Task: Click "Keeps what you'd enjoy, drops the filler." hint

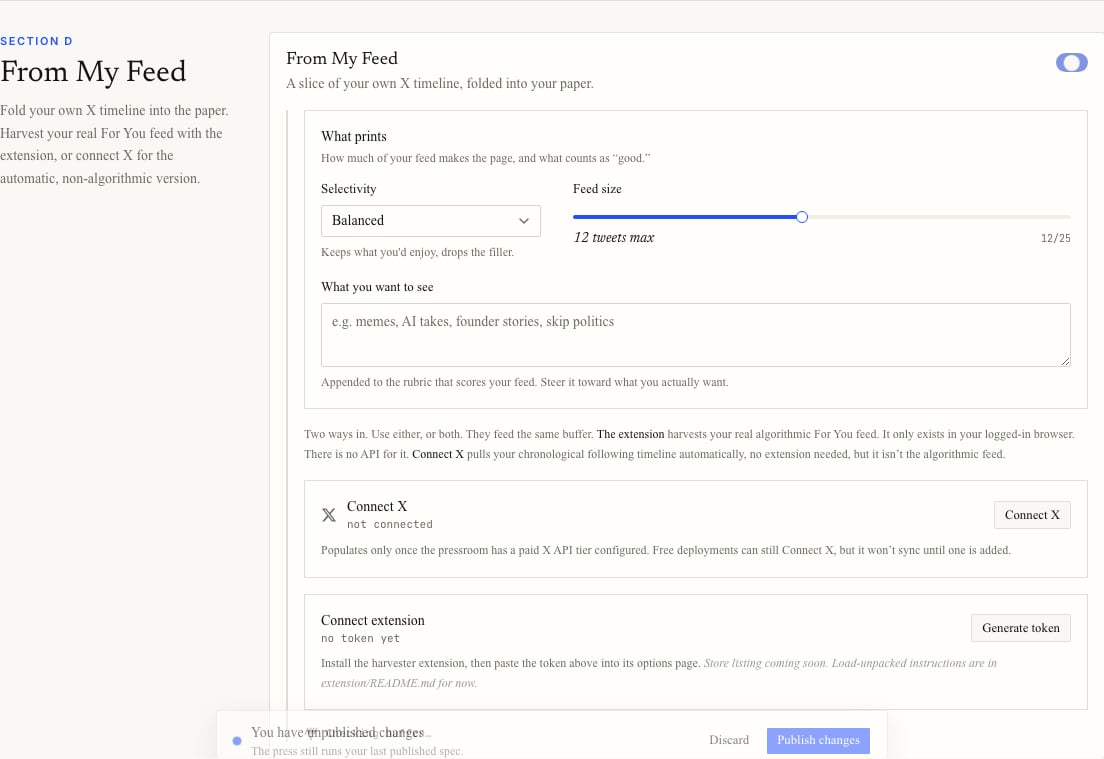Action: click(x=417, y=252)
